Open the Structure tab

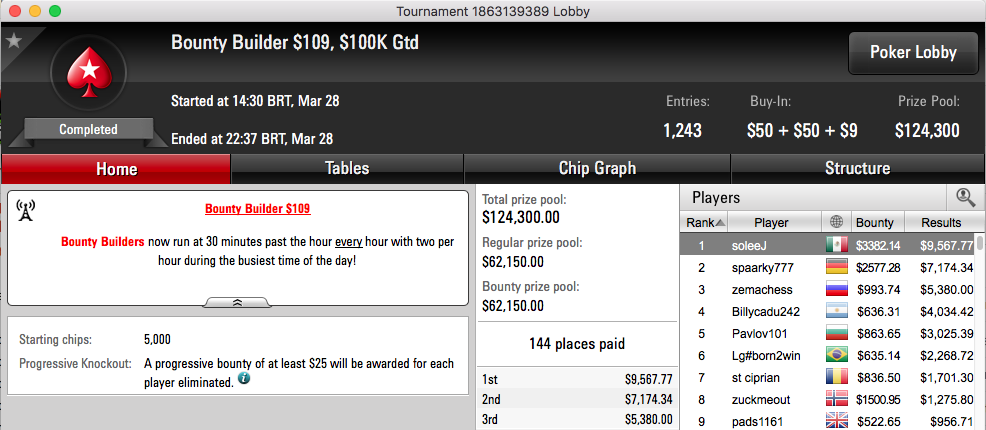[858, 168]
